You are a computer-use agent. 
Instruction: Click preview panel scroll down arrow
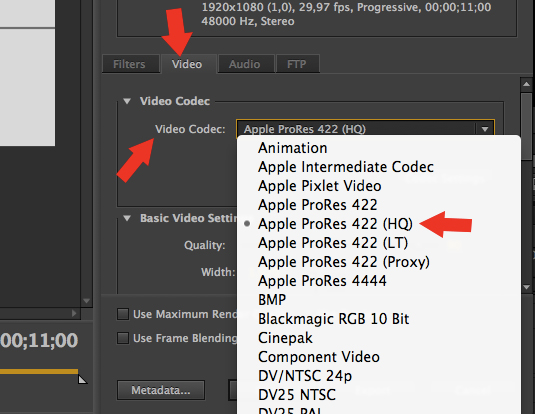click(x=86, y=301)
